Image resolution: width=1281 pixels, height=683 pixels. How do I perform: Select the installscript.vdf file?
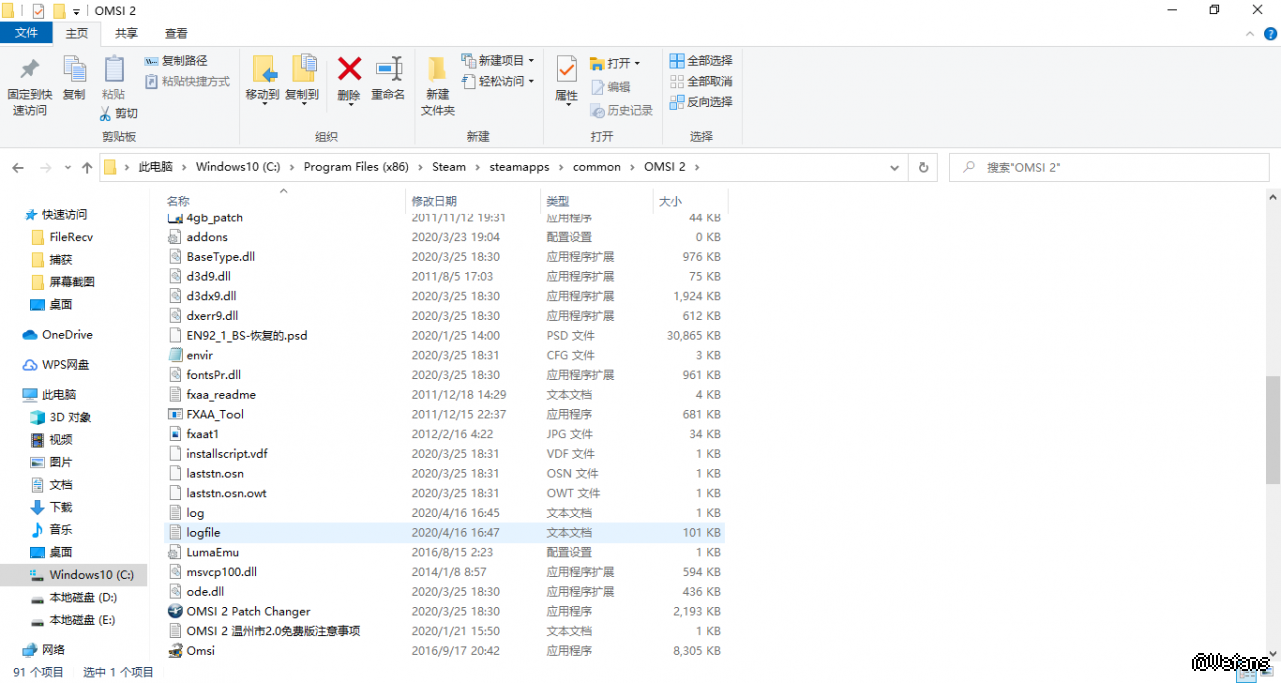pos(443,453)
